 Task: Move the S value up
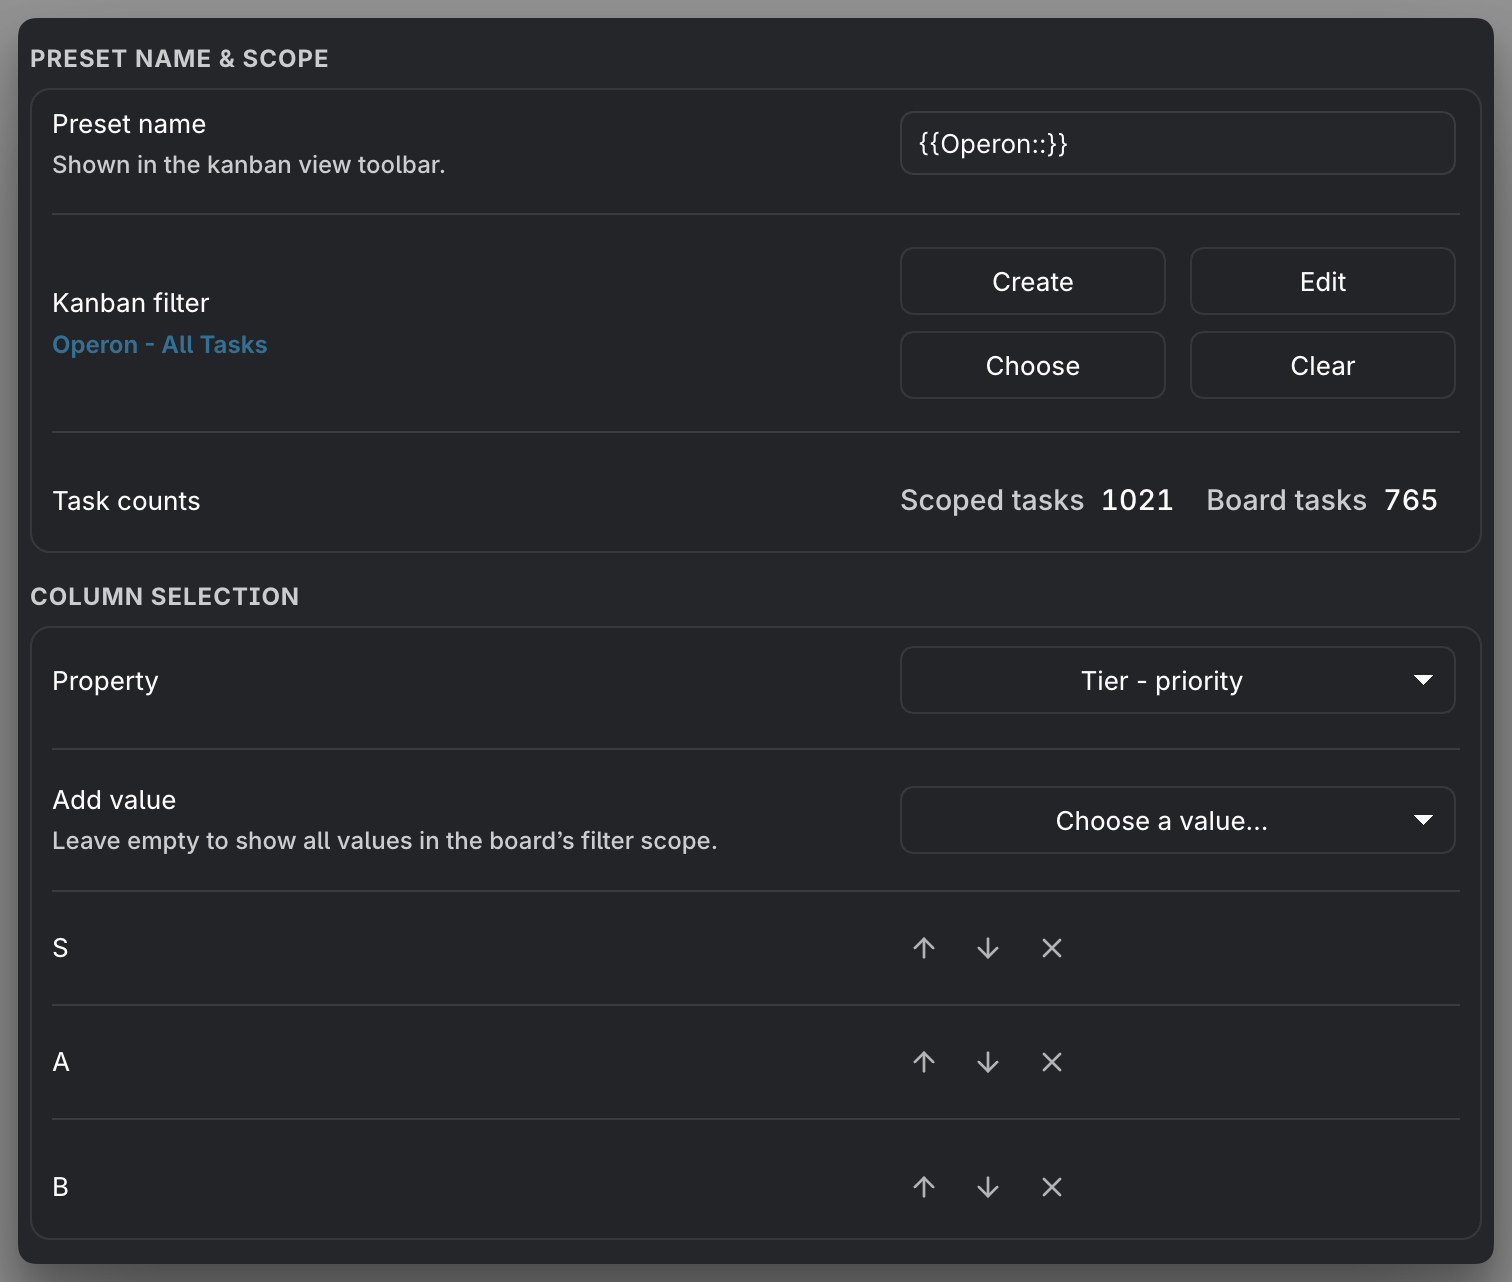[924, 948]
